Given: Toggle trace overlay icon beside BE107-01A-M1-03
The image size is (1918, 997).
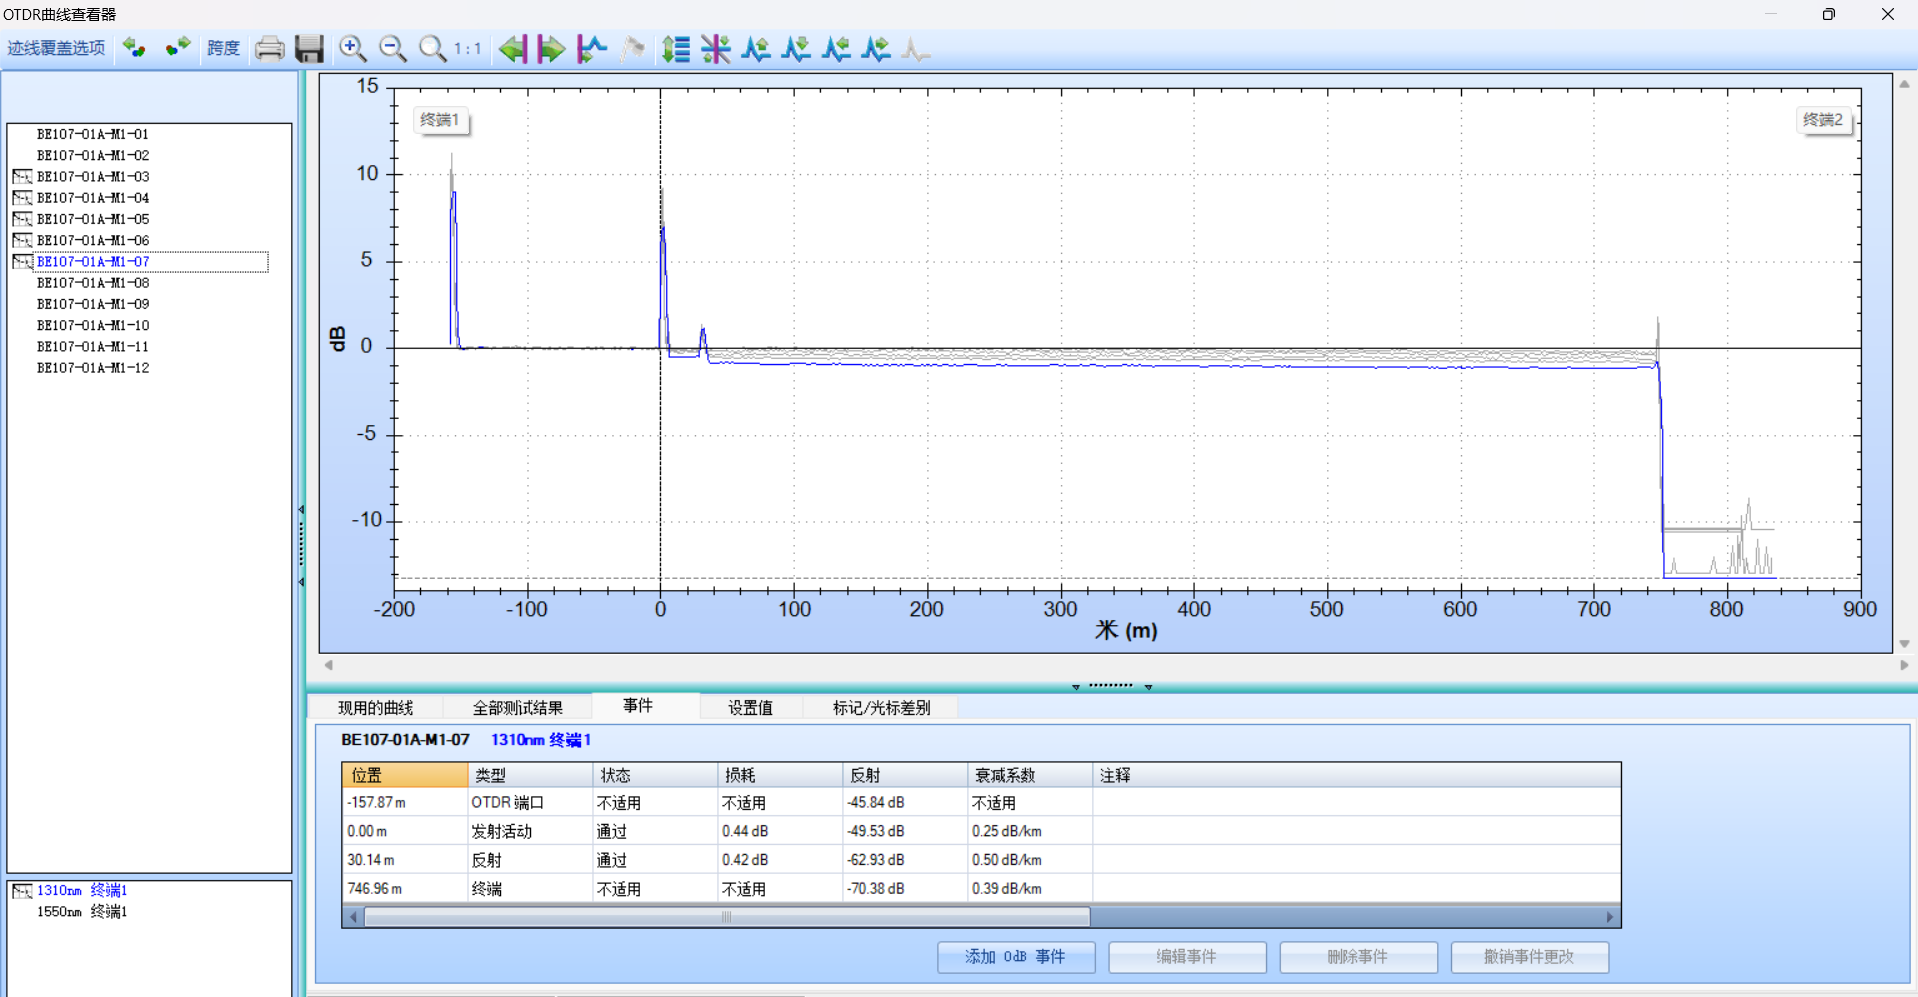Looking at the screenshot, I should 22,177.
